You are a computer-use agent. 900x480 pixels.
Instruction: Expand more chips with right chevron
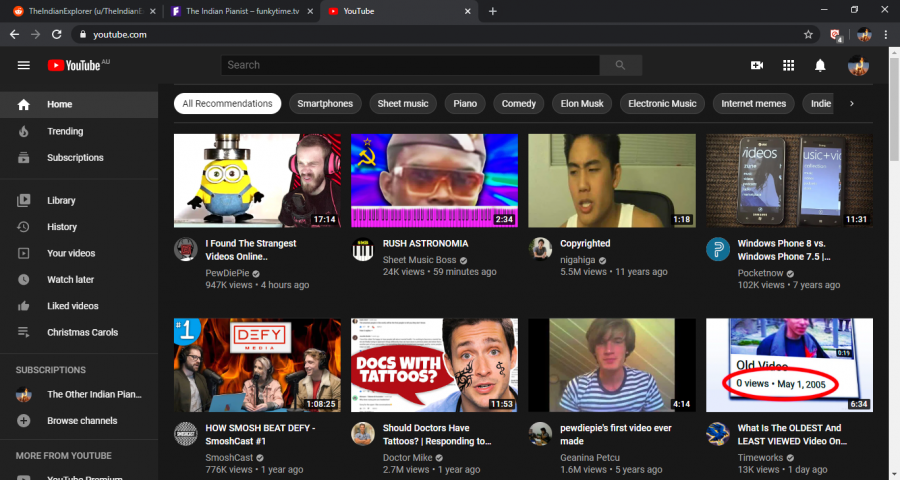coord(852,104)
